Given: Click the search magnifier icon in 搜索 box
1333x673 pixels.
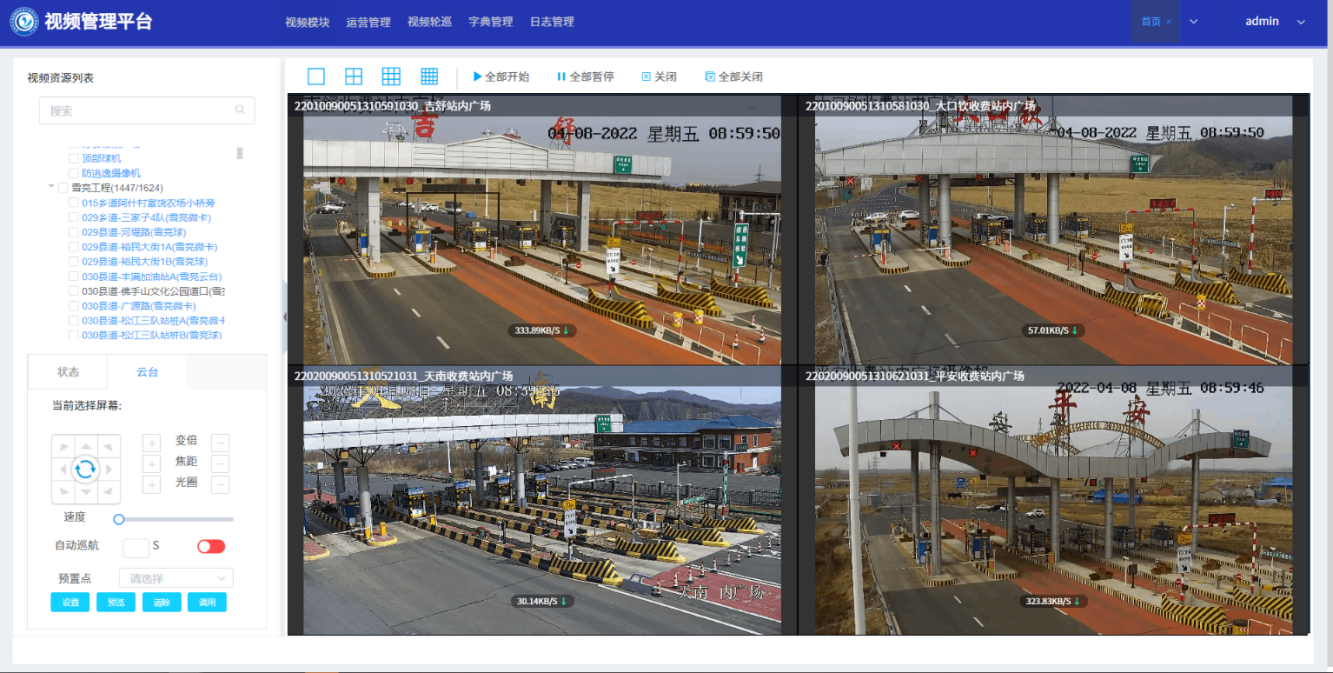Looking at the screenshot, I should pos(240,110).
